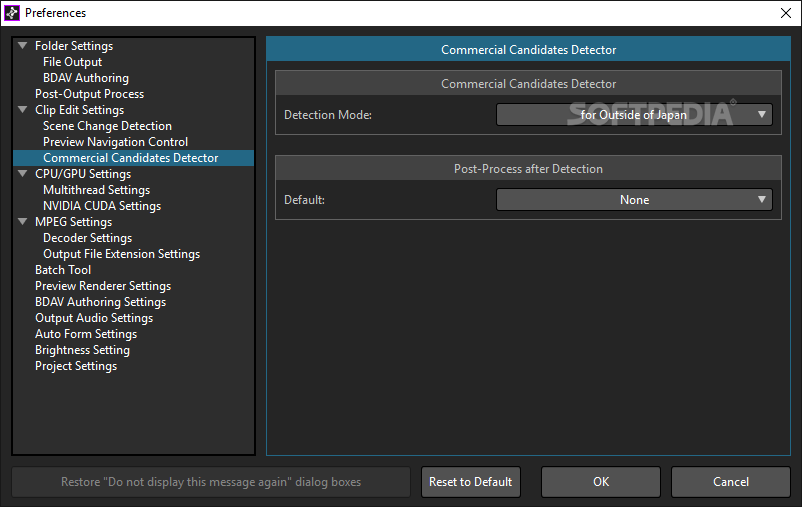
Task: Collapse the MPEG Settings node arrow
Action: pyautogui.click(x=23, y=222)
